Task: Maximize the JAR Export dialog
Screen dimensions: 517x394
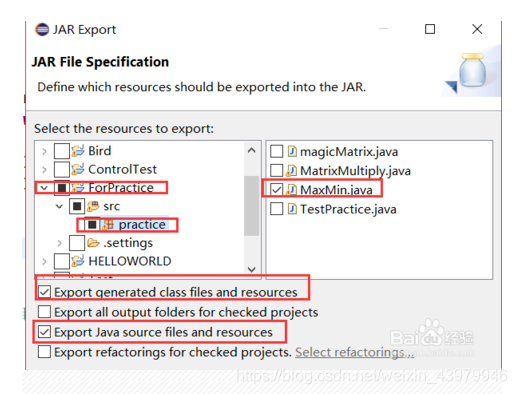Action: tap(430, 29)
